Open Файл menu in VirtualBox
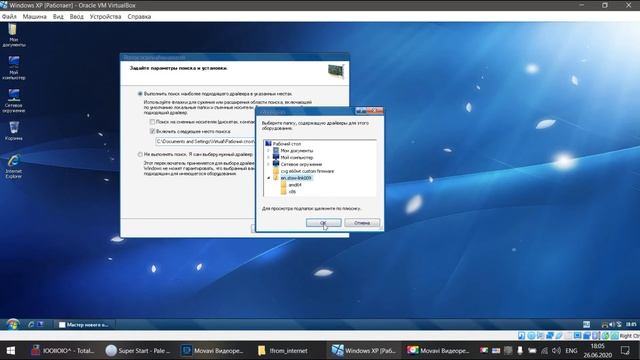Screen dimensions: 640x360 [9, 17]
